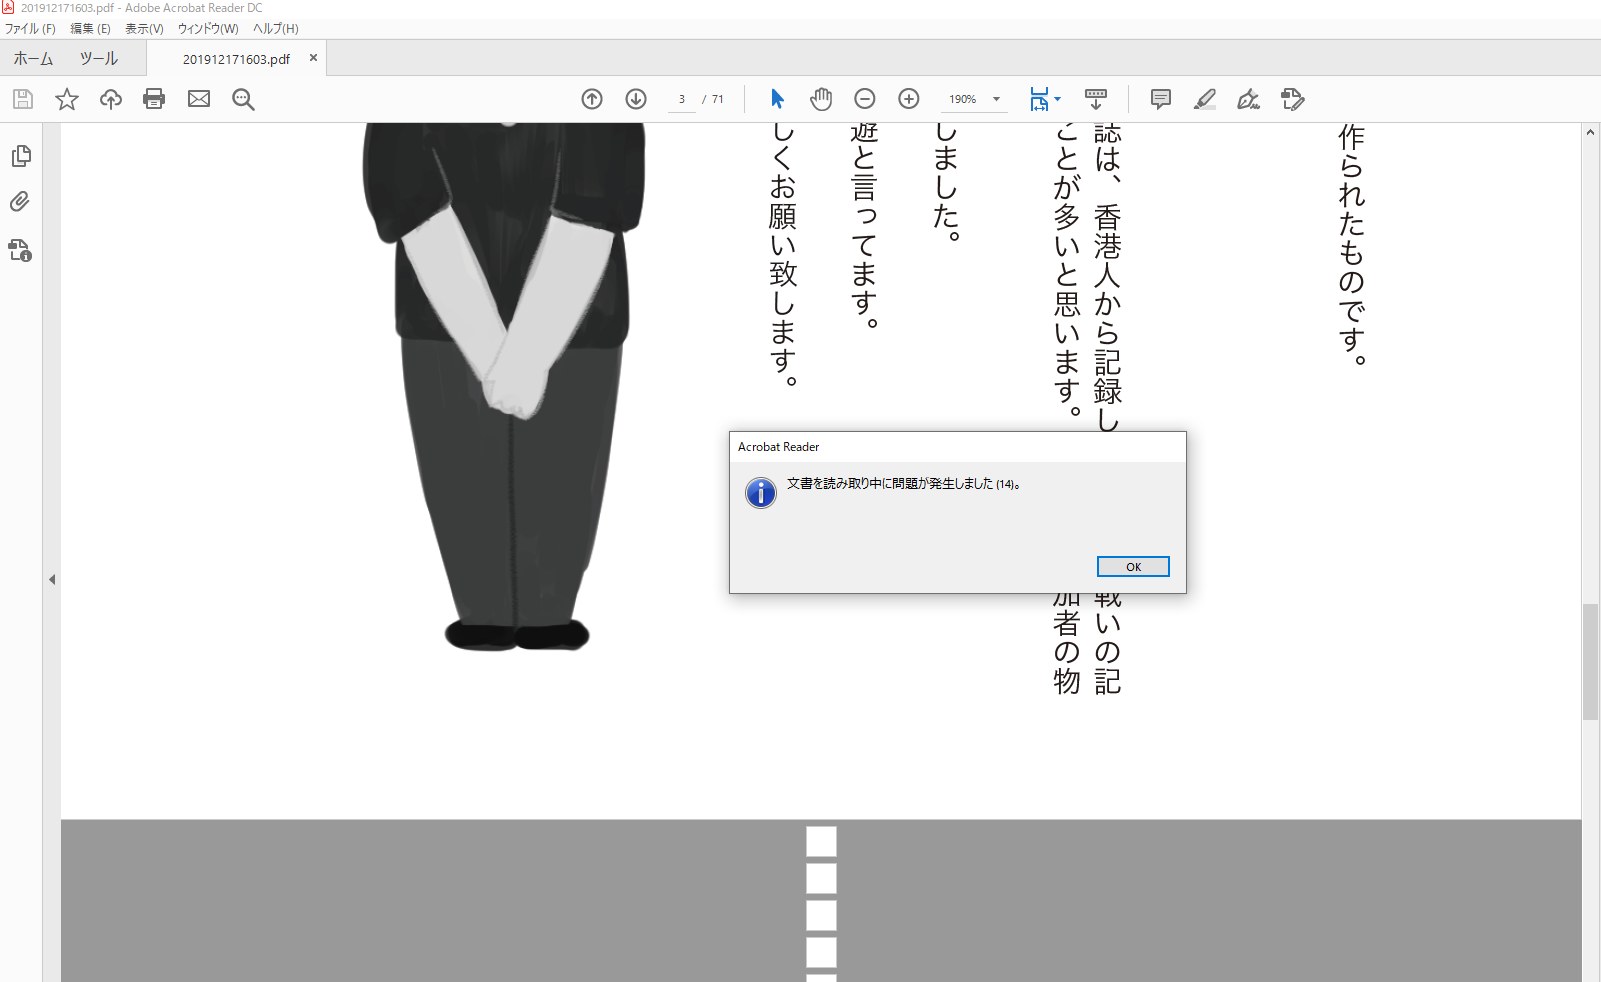This screenshot has width=1601, height=982.
Task: Click the email envelope icon
Action: 199,99
